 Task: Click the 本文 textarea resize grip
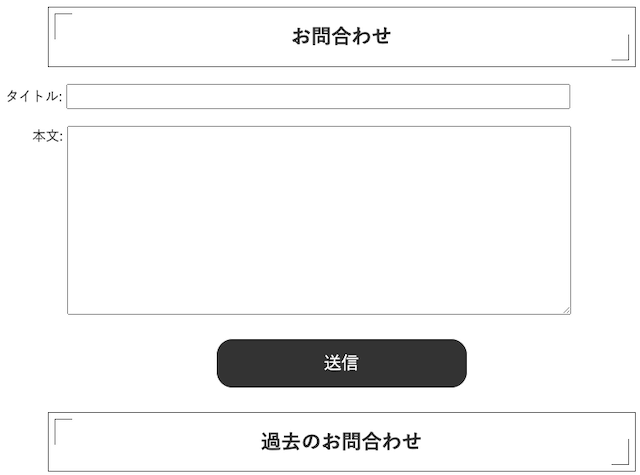pos(567,311)
